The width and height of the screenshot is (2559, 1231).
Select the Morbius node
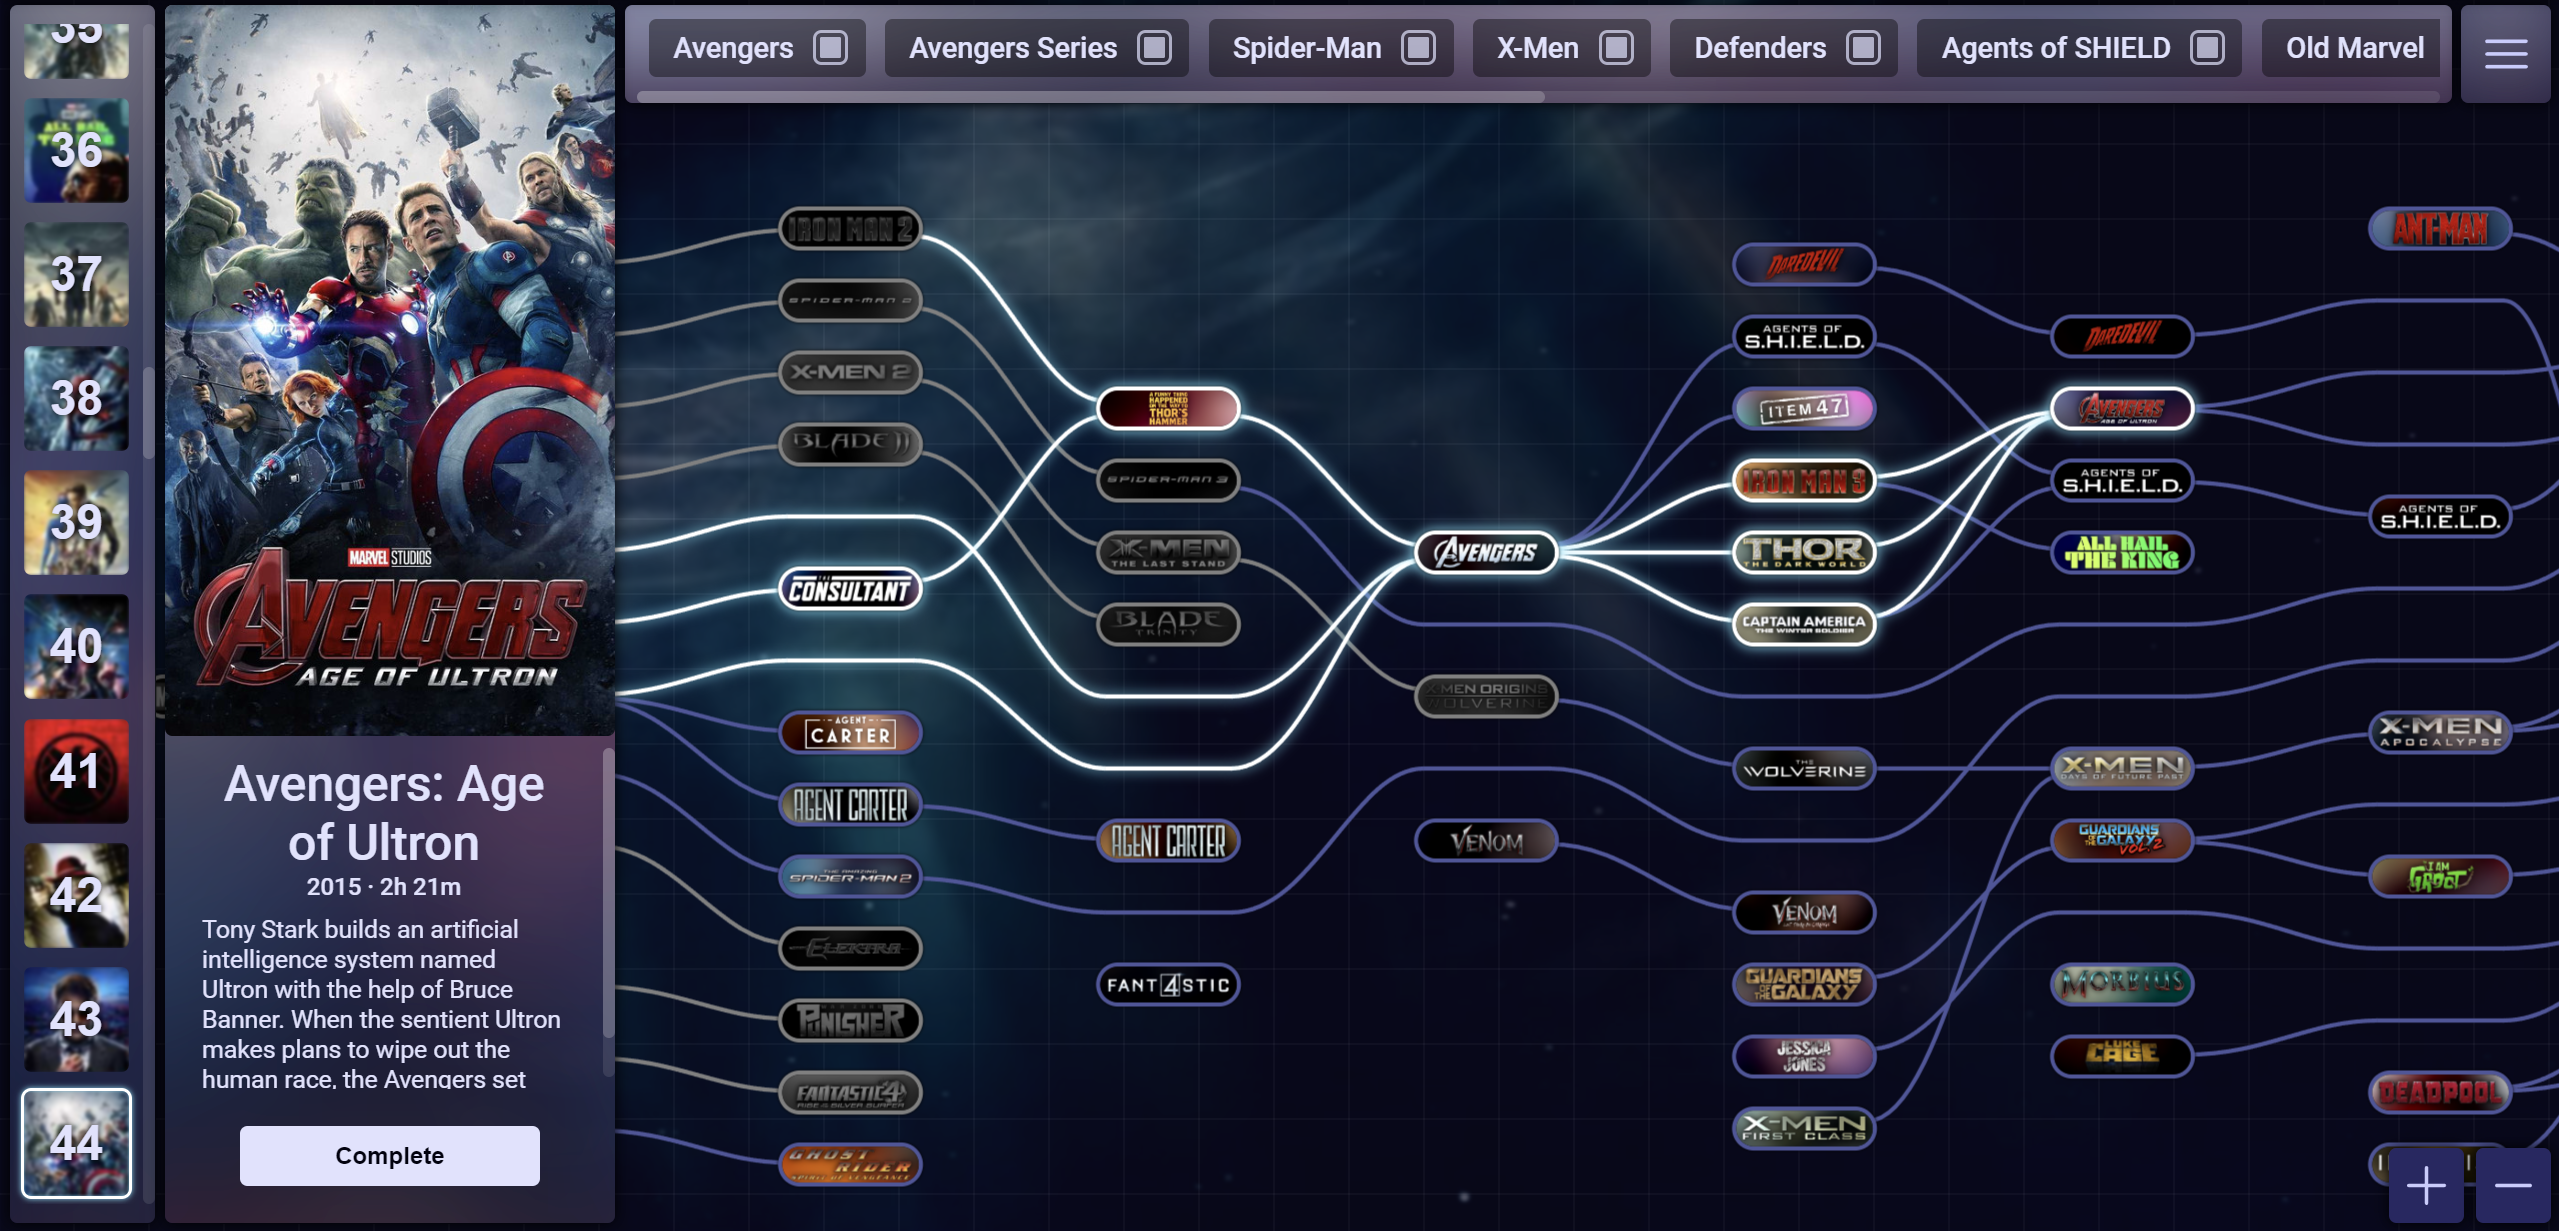[2122, 984]
